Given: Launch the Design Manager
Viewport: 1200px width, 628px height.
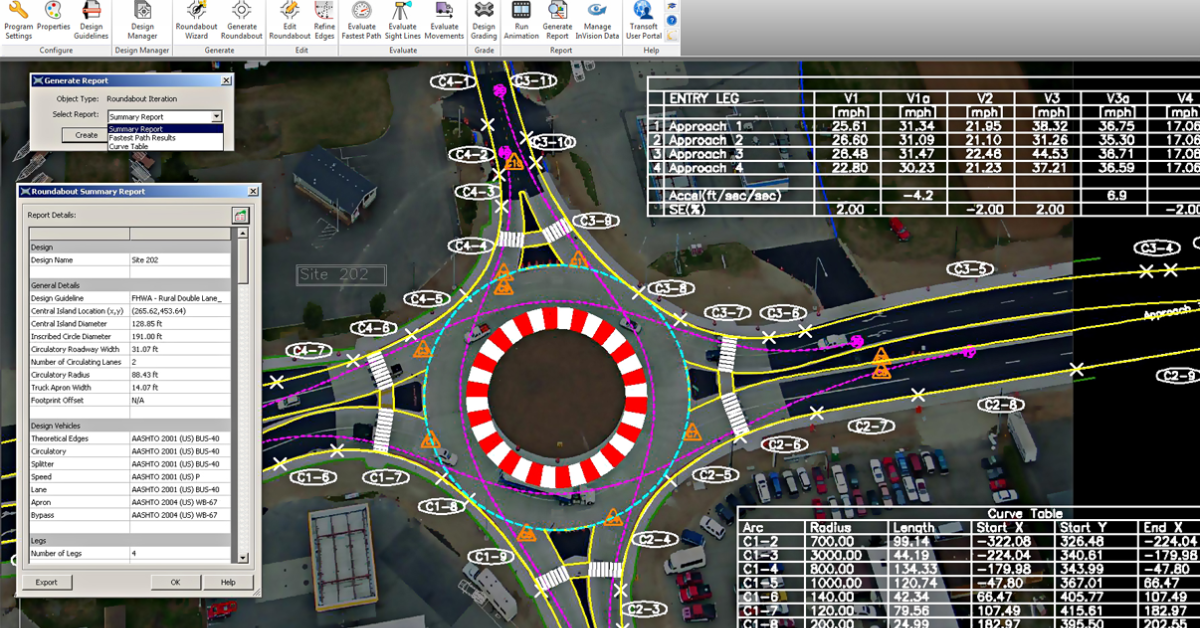Looking at the screenshot, I should (142, 21).
